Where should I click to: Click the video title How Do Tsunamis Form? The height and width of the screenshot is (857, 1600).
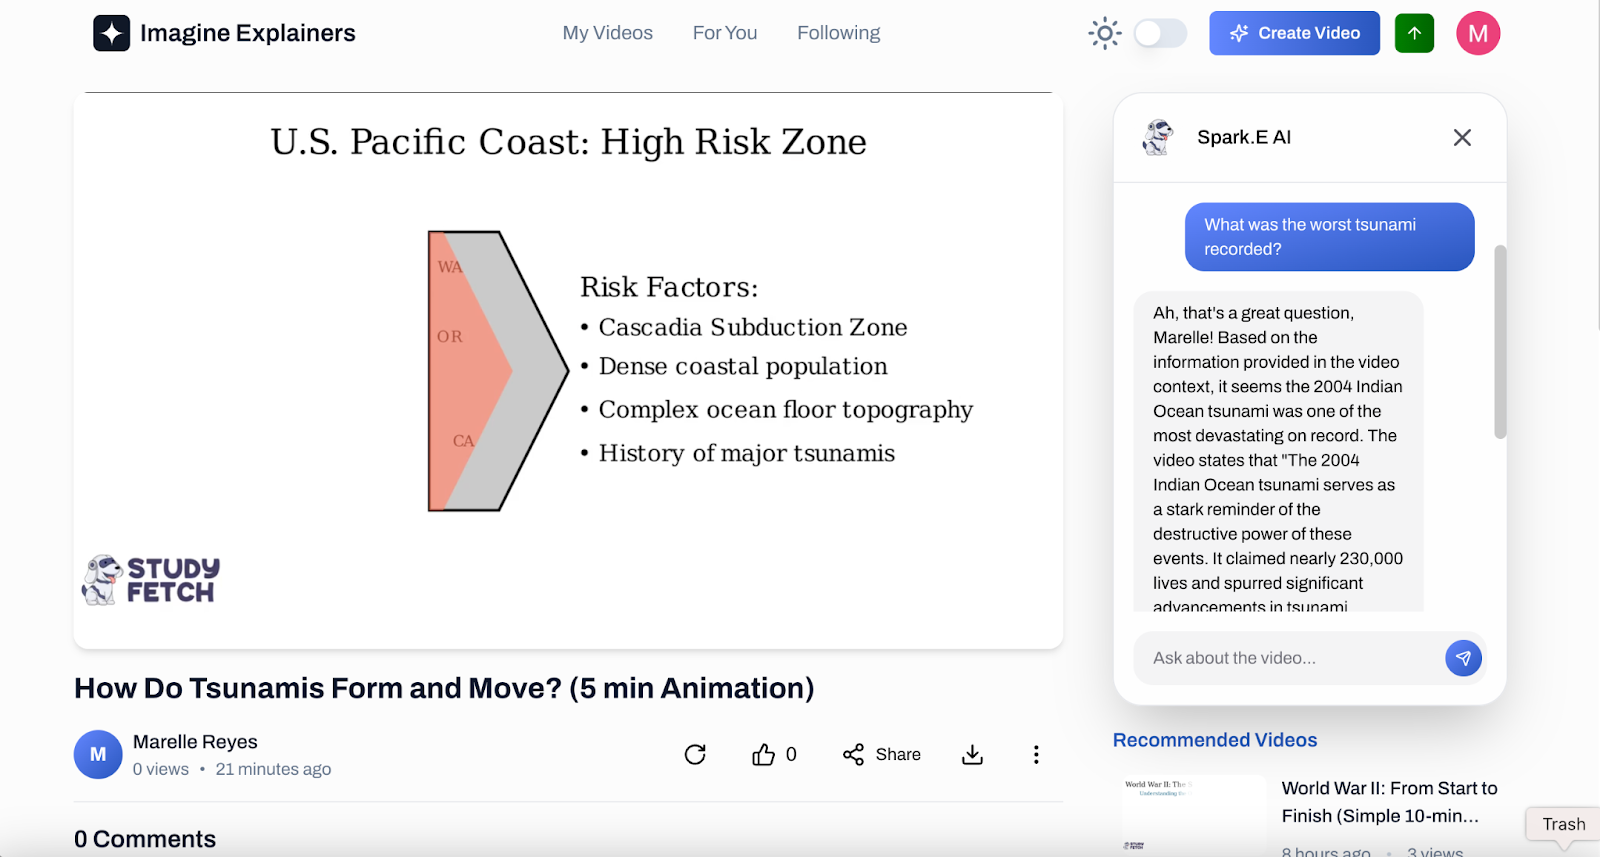444,688
